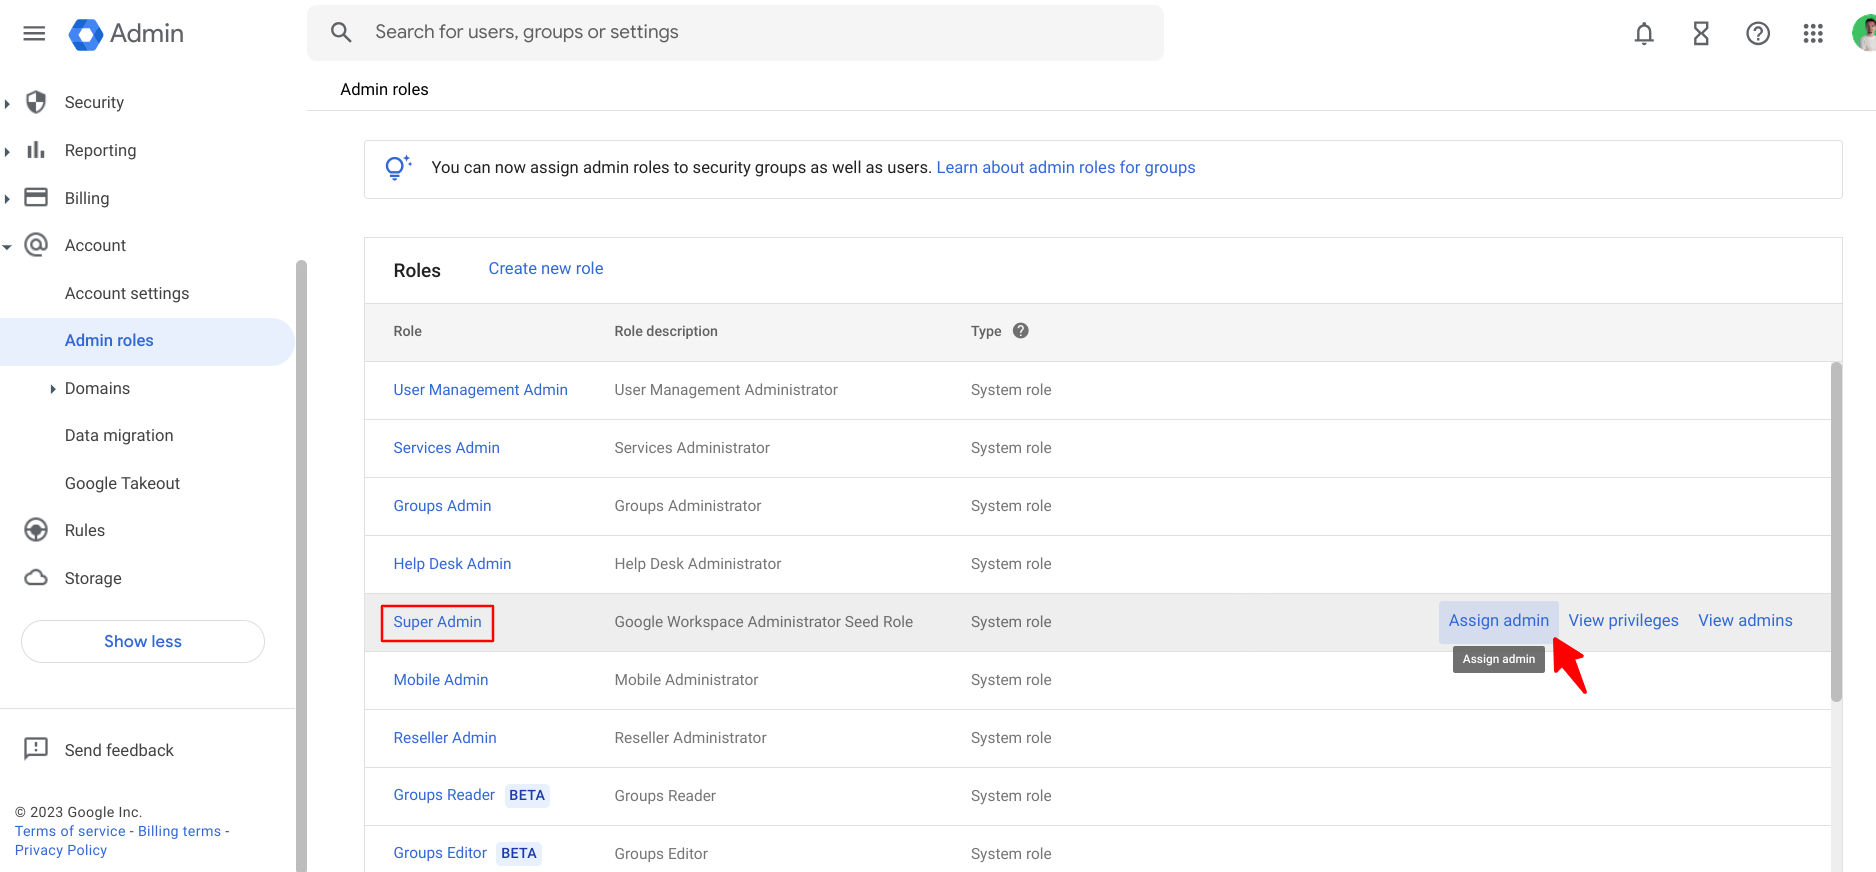Click the Rules icon in sidebar
This screenshot has width=1876, height=872.
coord(36,530)
